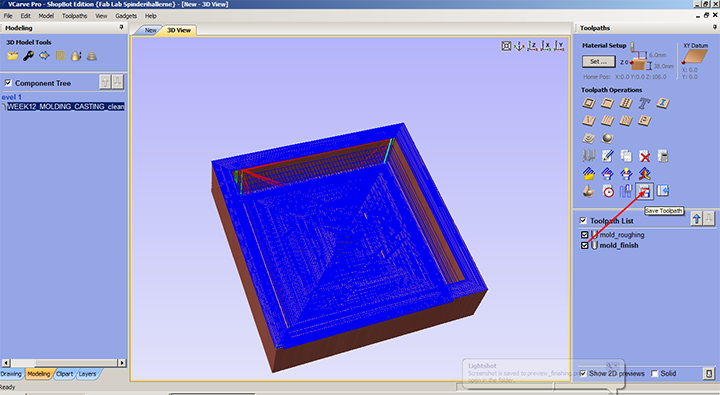
Task: Switch to the Layers tab
Action: [87, 374]
